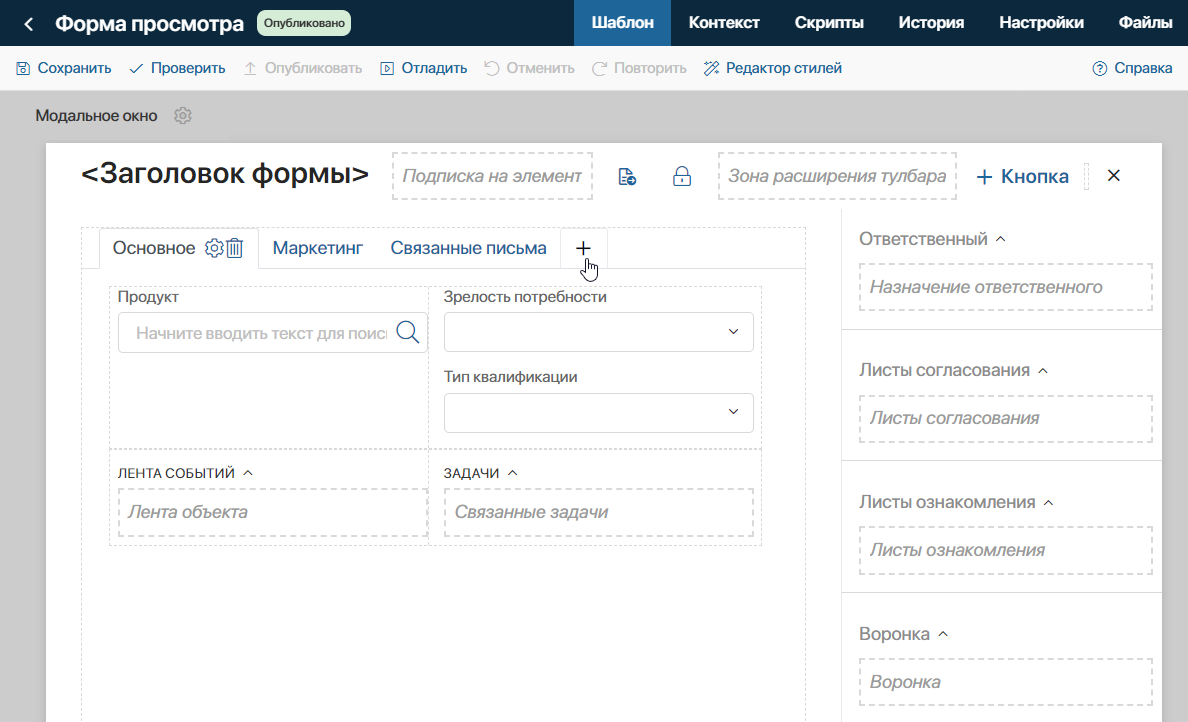Click Проверить to validate the form
1188x722 pixels.
tap(177, 68)
